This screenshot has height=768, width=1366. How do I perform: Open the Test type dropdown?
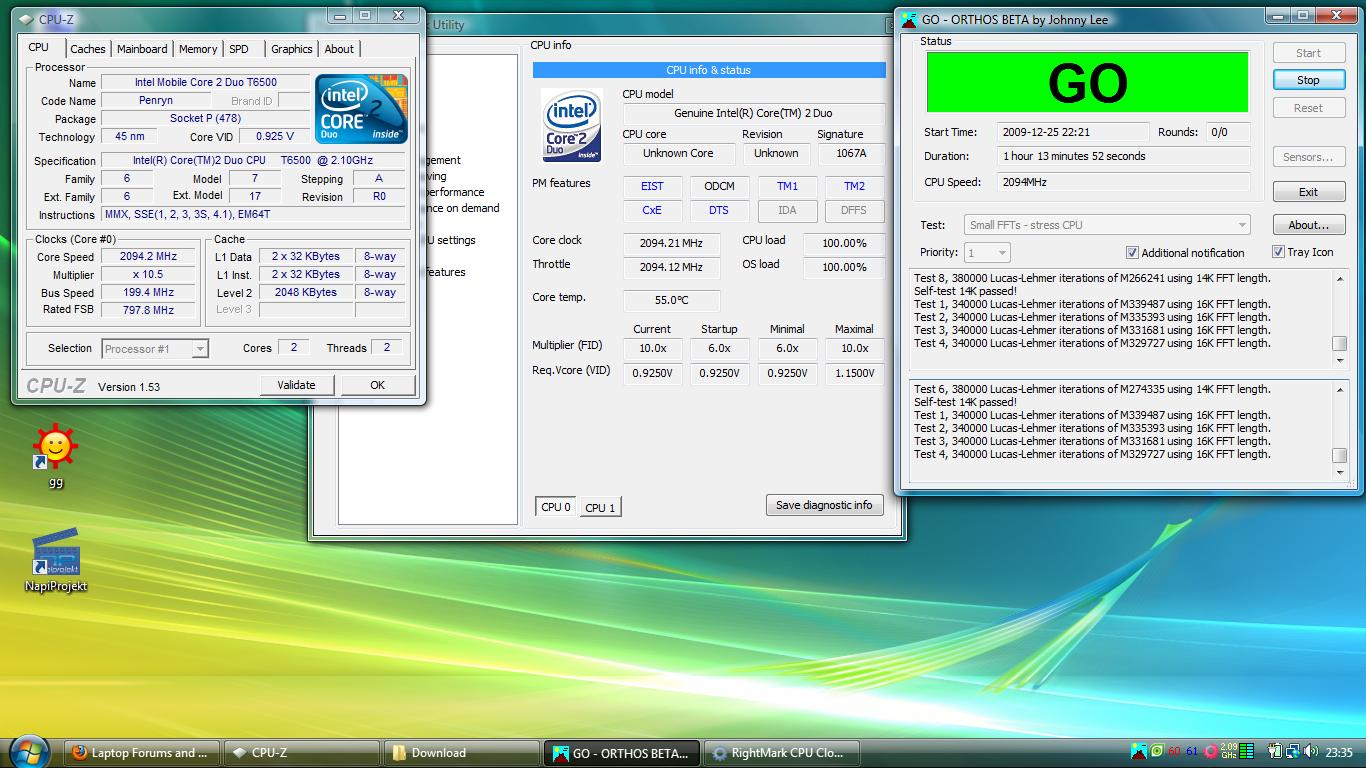[x=1106, y=225]
